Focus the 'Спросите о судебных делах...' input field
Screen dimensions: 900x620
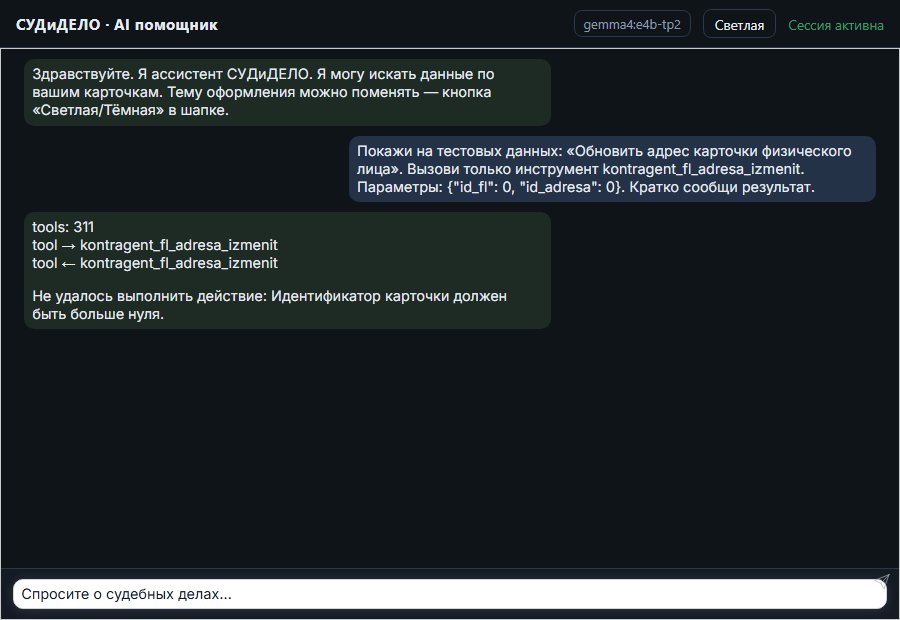tap(449, 594)
